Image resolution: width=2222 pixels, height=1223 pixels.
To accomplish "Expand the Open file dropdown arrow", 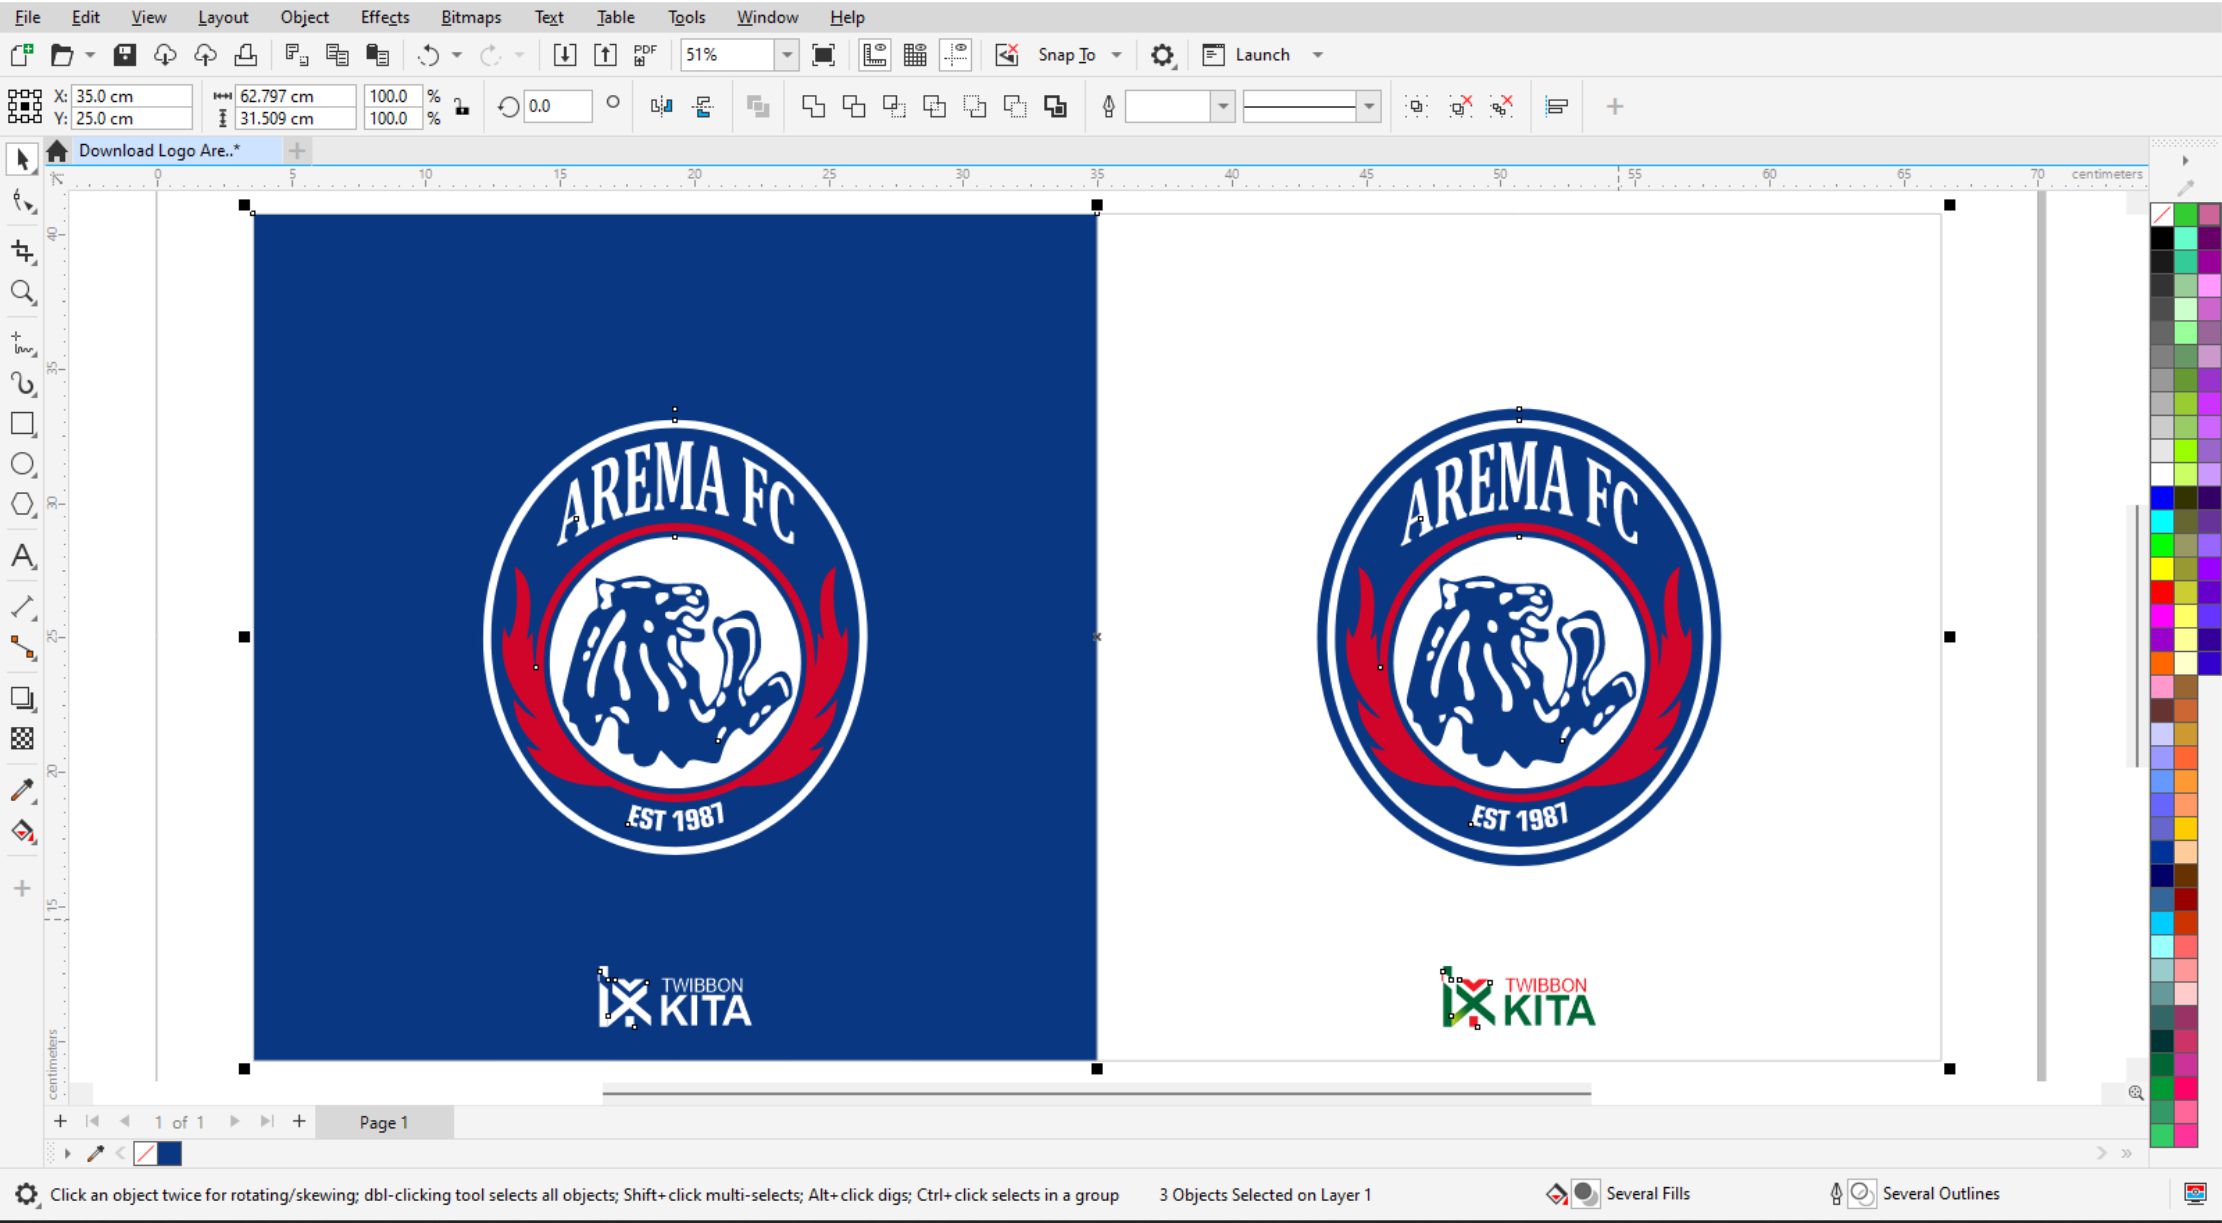I will click(x=90, y=55).
